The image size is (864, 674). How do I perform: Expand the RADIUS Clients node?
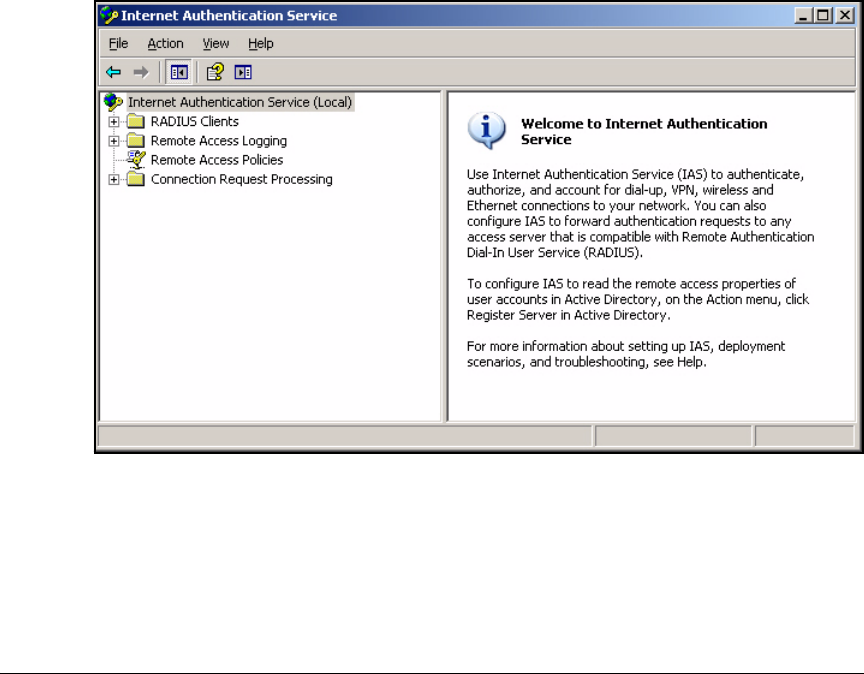[114, 122]
